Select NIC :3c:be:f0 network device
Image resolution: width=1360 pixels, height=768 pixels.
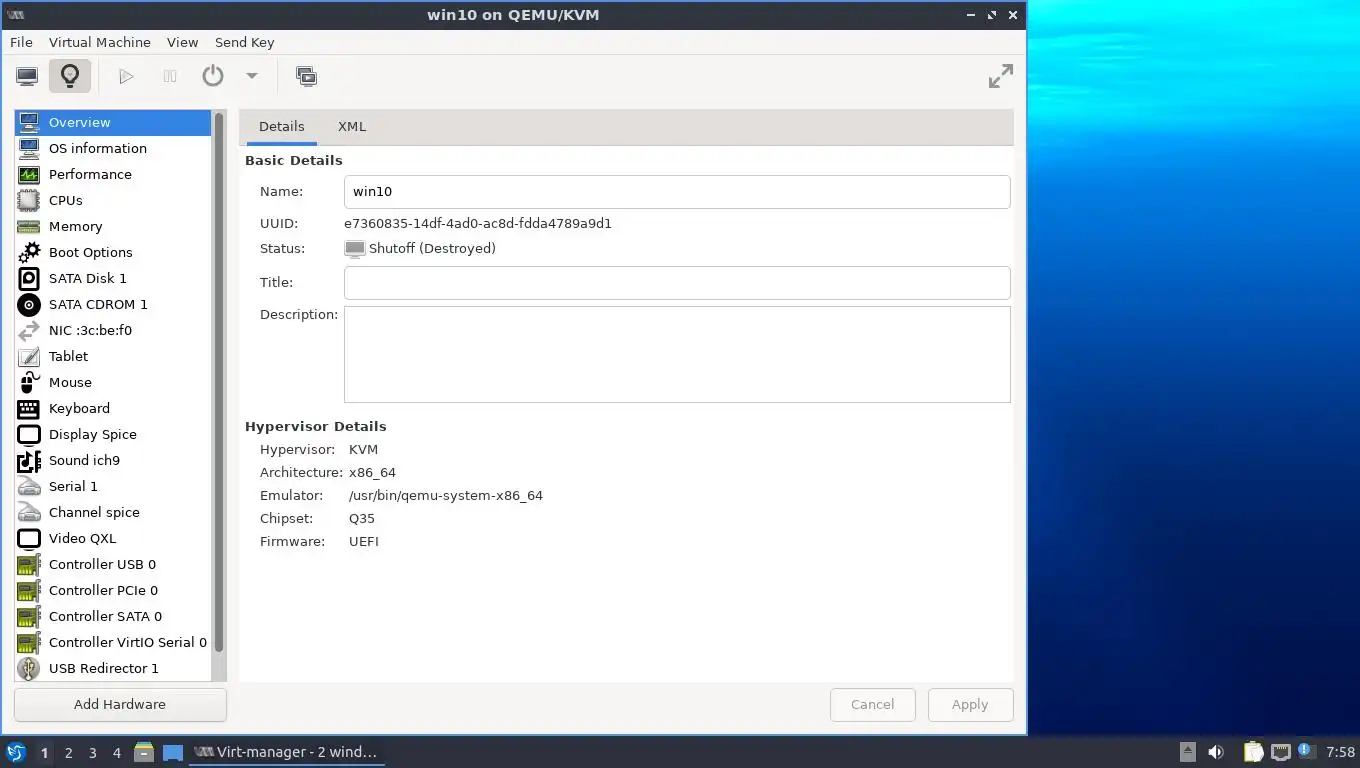pyautogui.click(x=113, y=330)
